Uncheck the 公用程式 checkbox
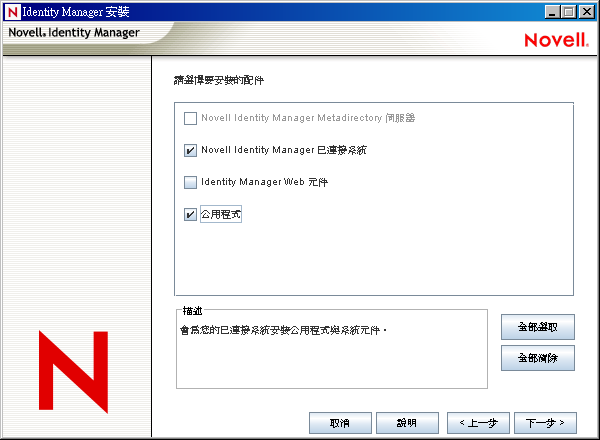 190,214
